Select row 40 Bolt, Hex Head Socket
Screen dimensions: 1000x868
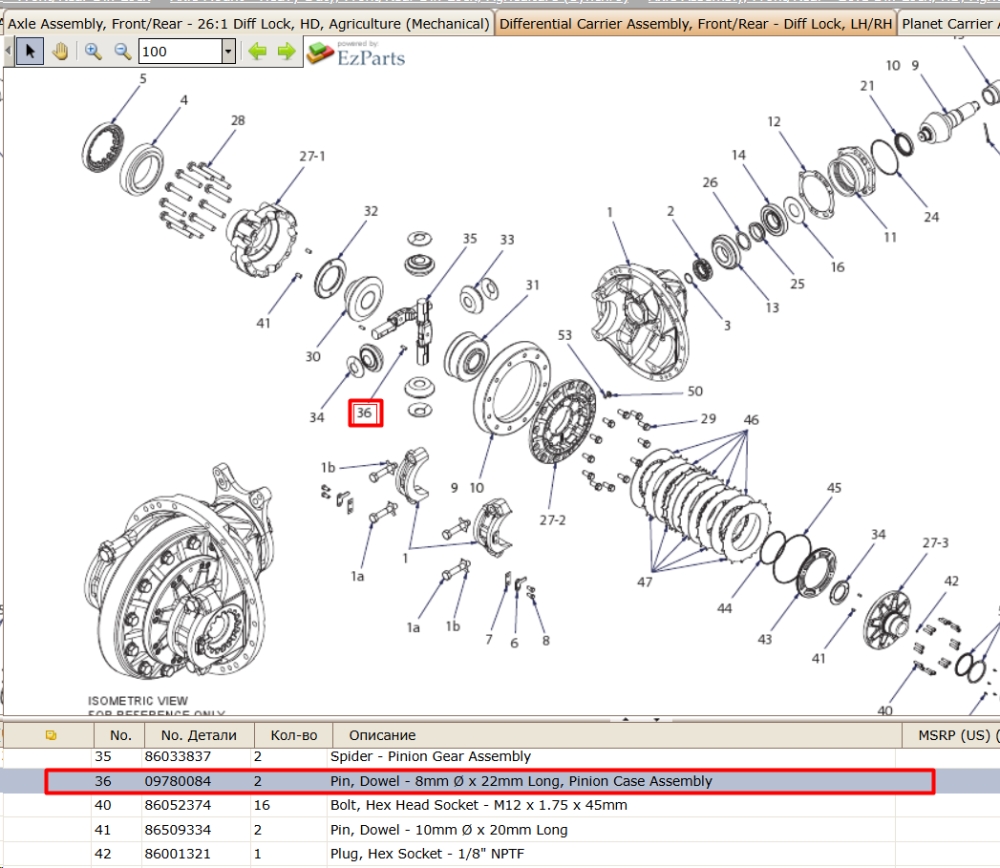pyautogui.click(x=501, y=805)
